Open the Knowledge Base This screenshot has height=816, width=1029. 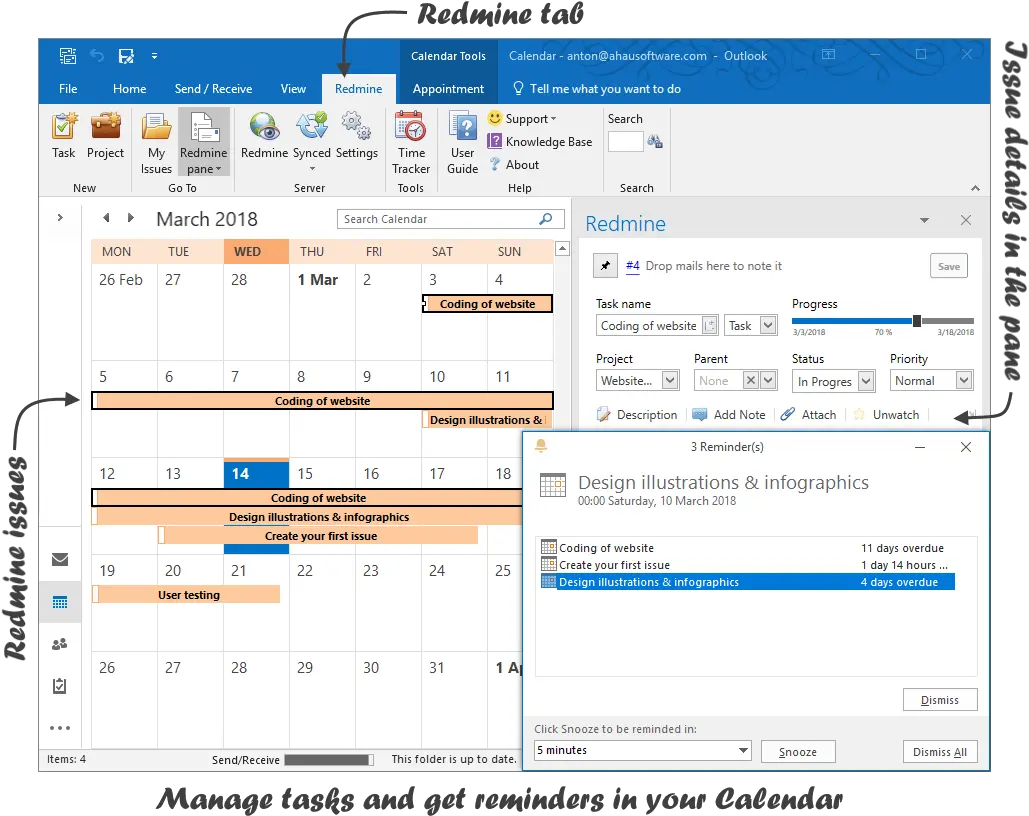coord(539,142)
